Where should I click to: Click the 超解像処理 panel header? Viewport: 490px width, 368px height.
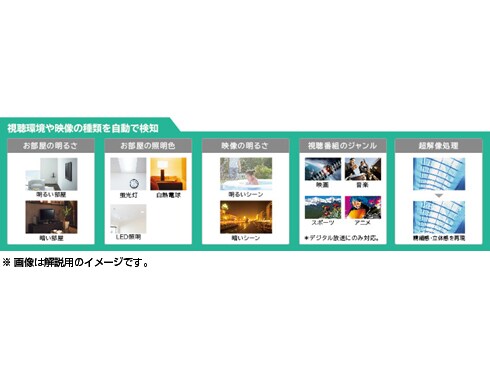point(439,146)
